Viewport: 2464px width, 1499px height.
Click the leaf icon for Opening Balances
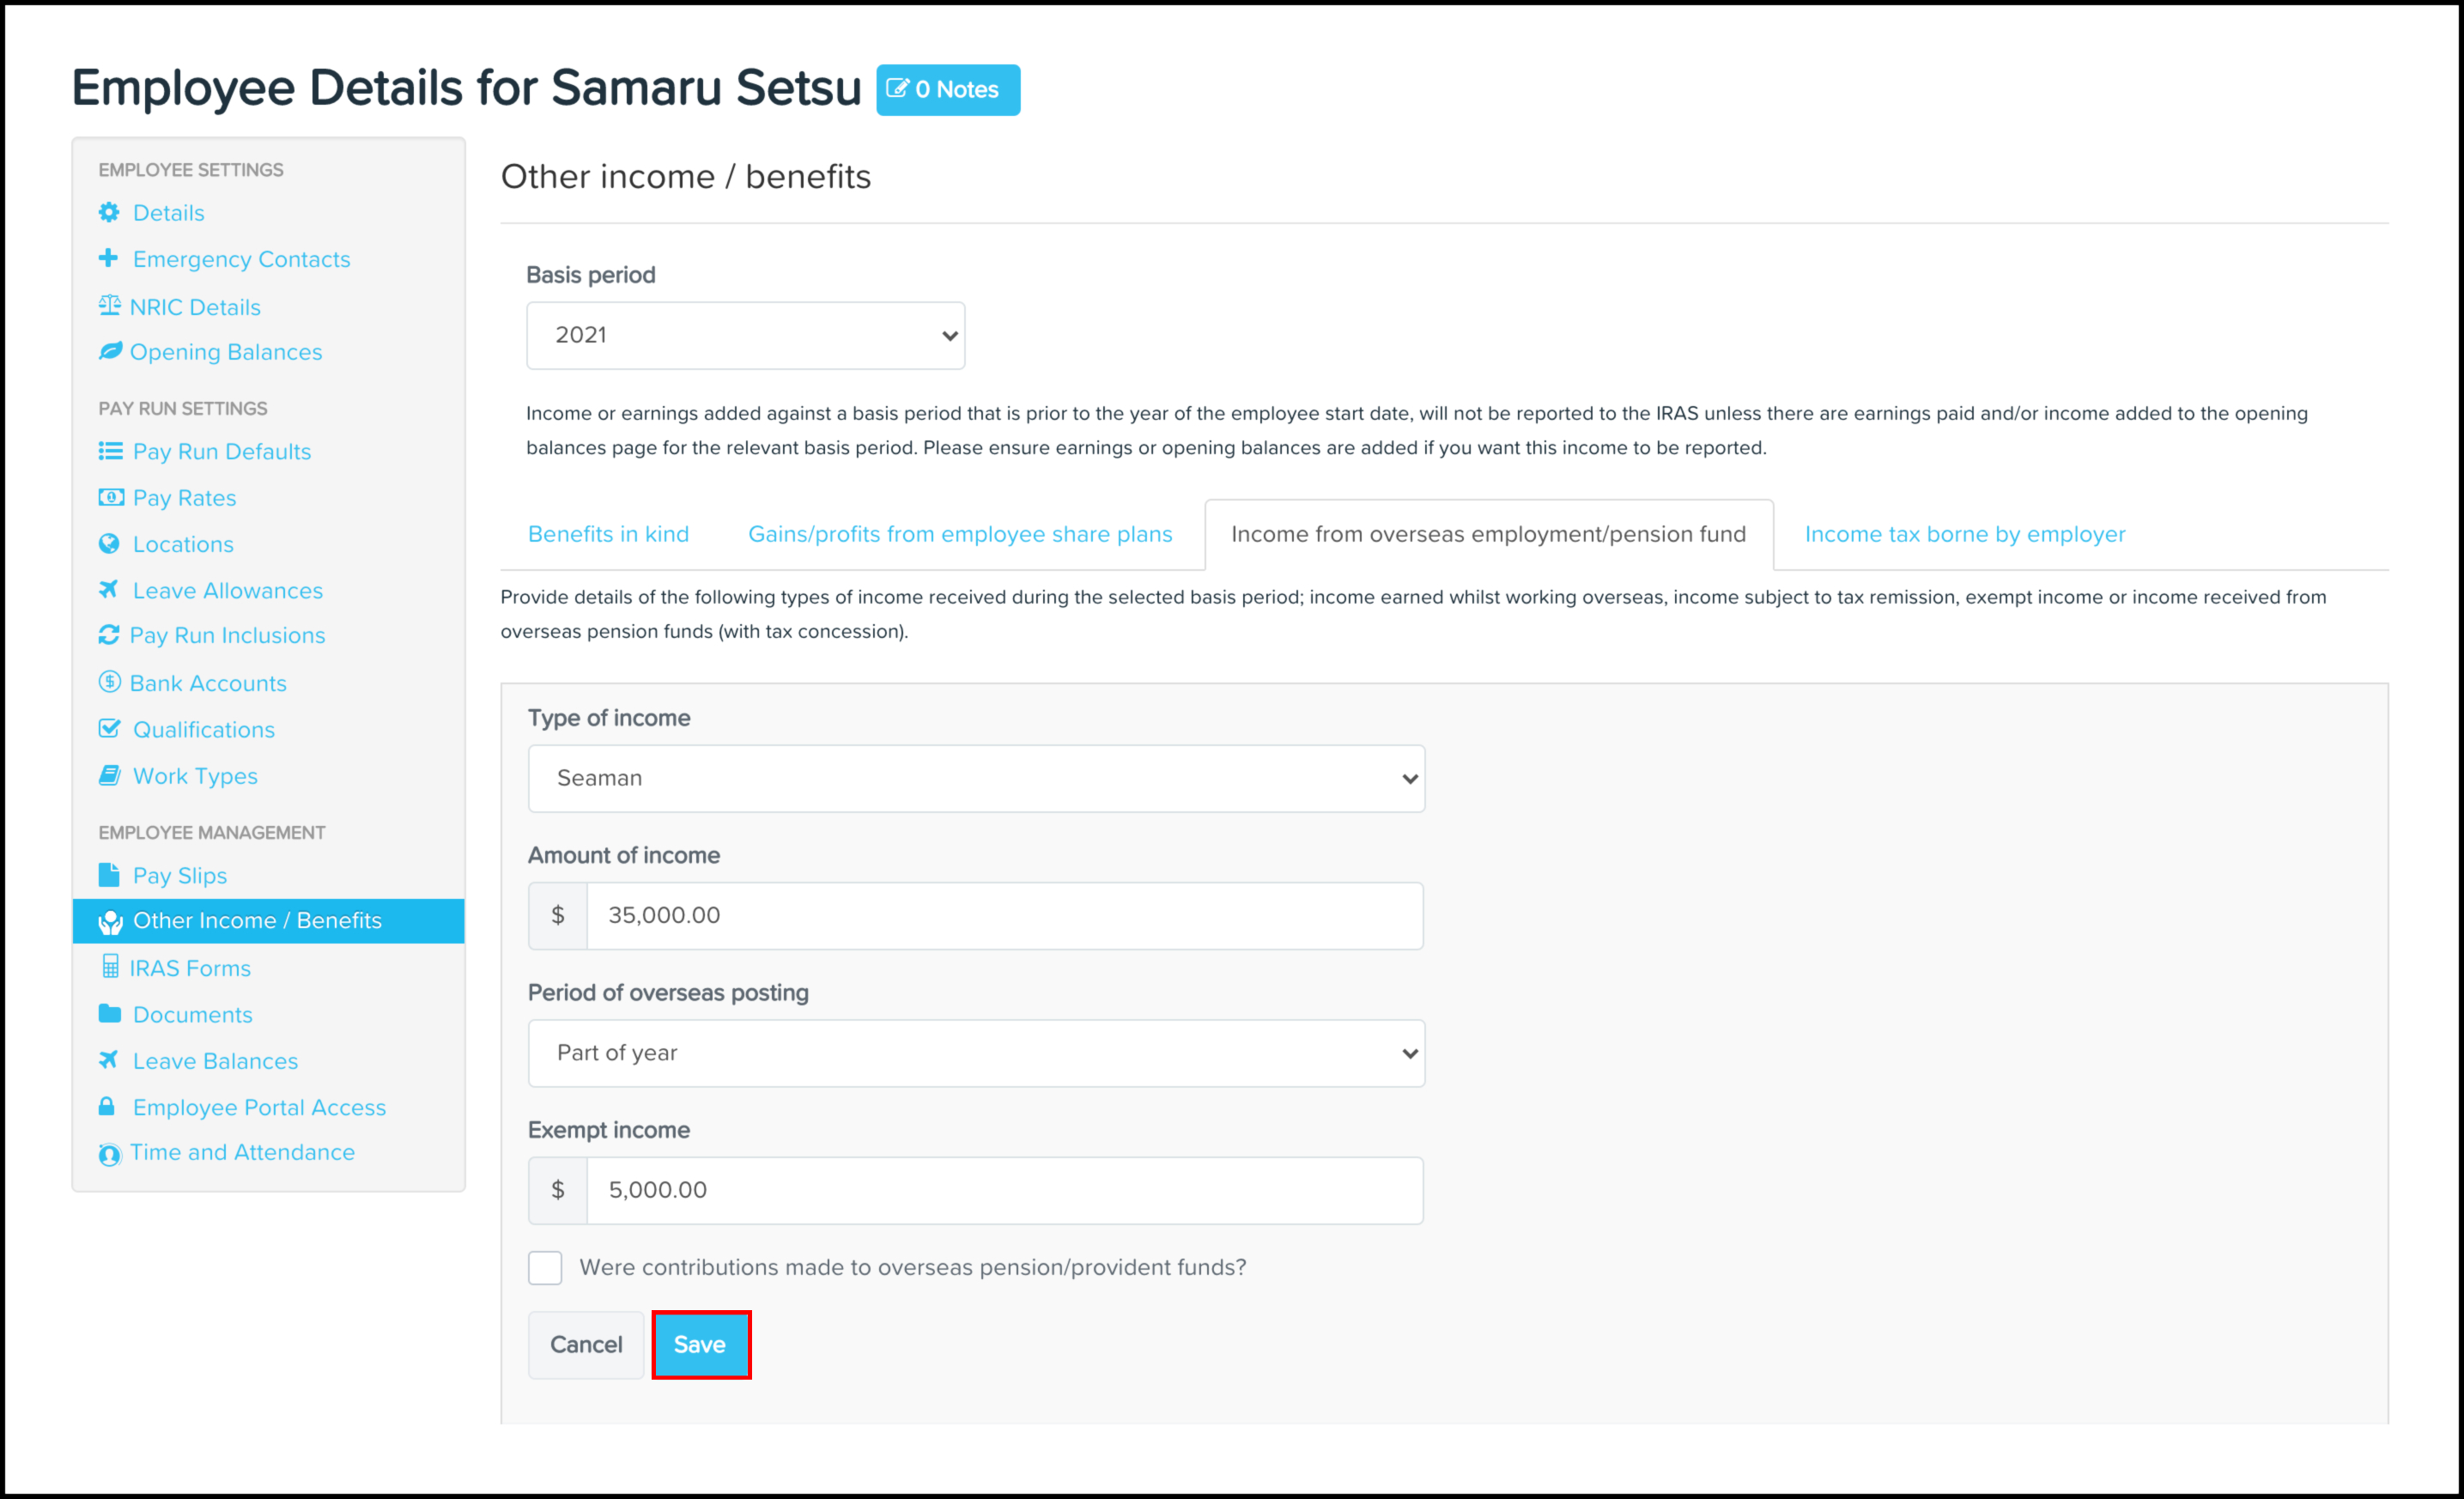tap(110, 351)
